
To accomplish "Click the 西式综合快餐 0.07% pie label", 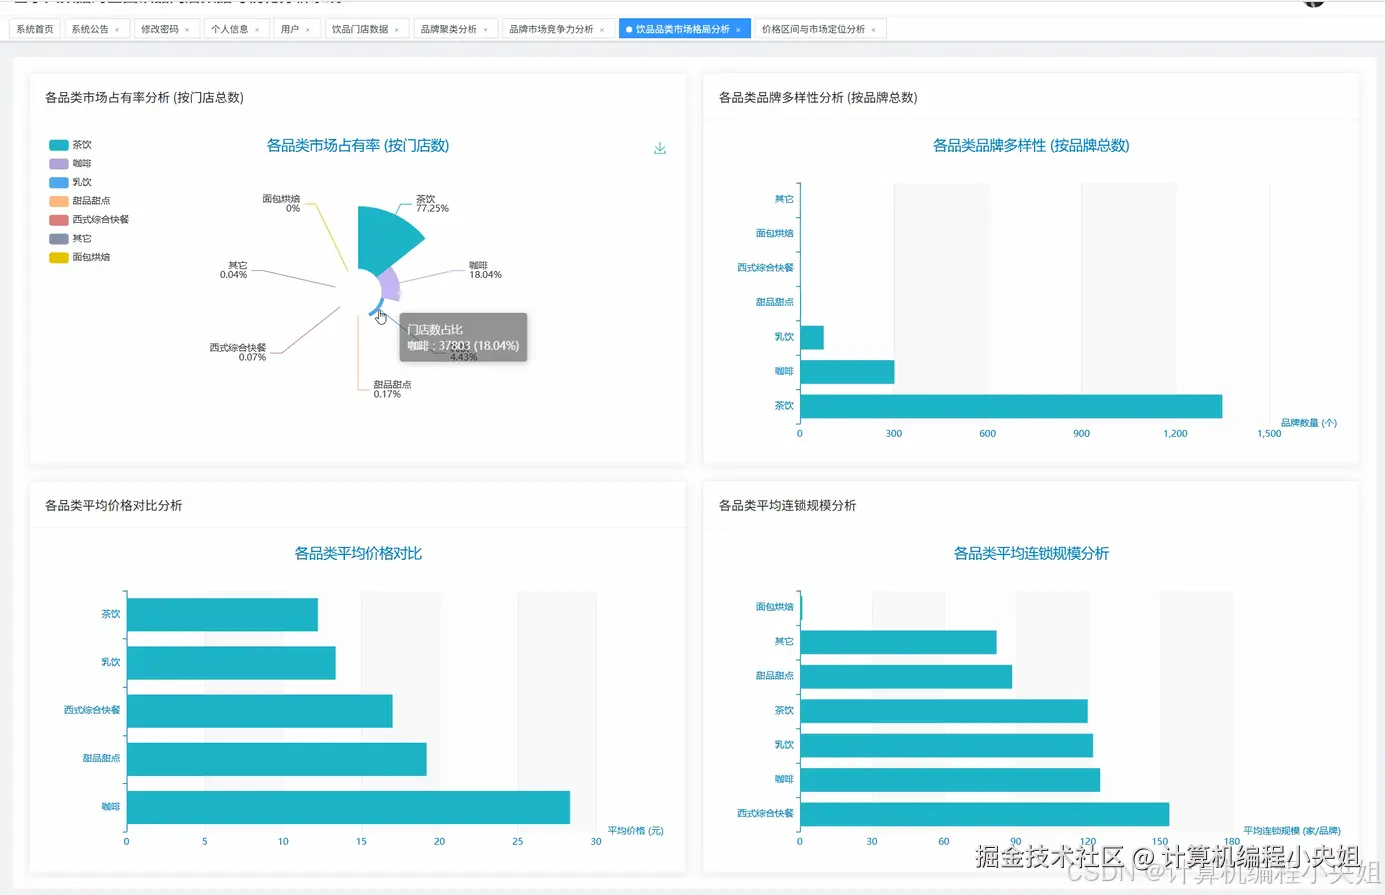I will point(238,352).
